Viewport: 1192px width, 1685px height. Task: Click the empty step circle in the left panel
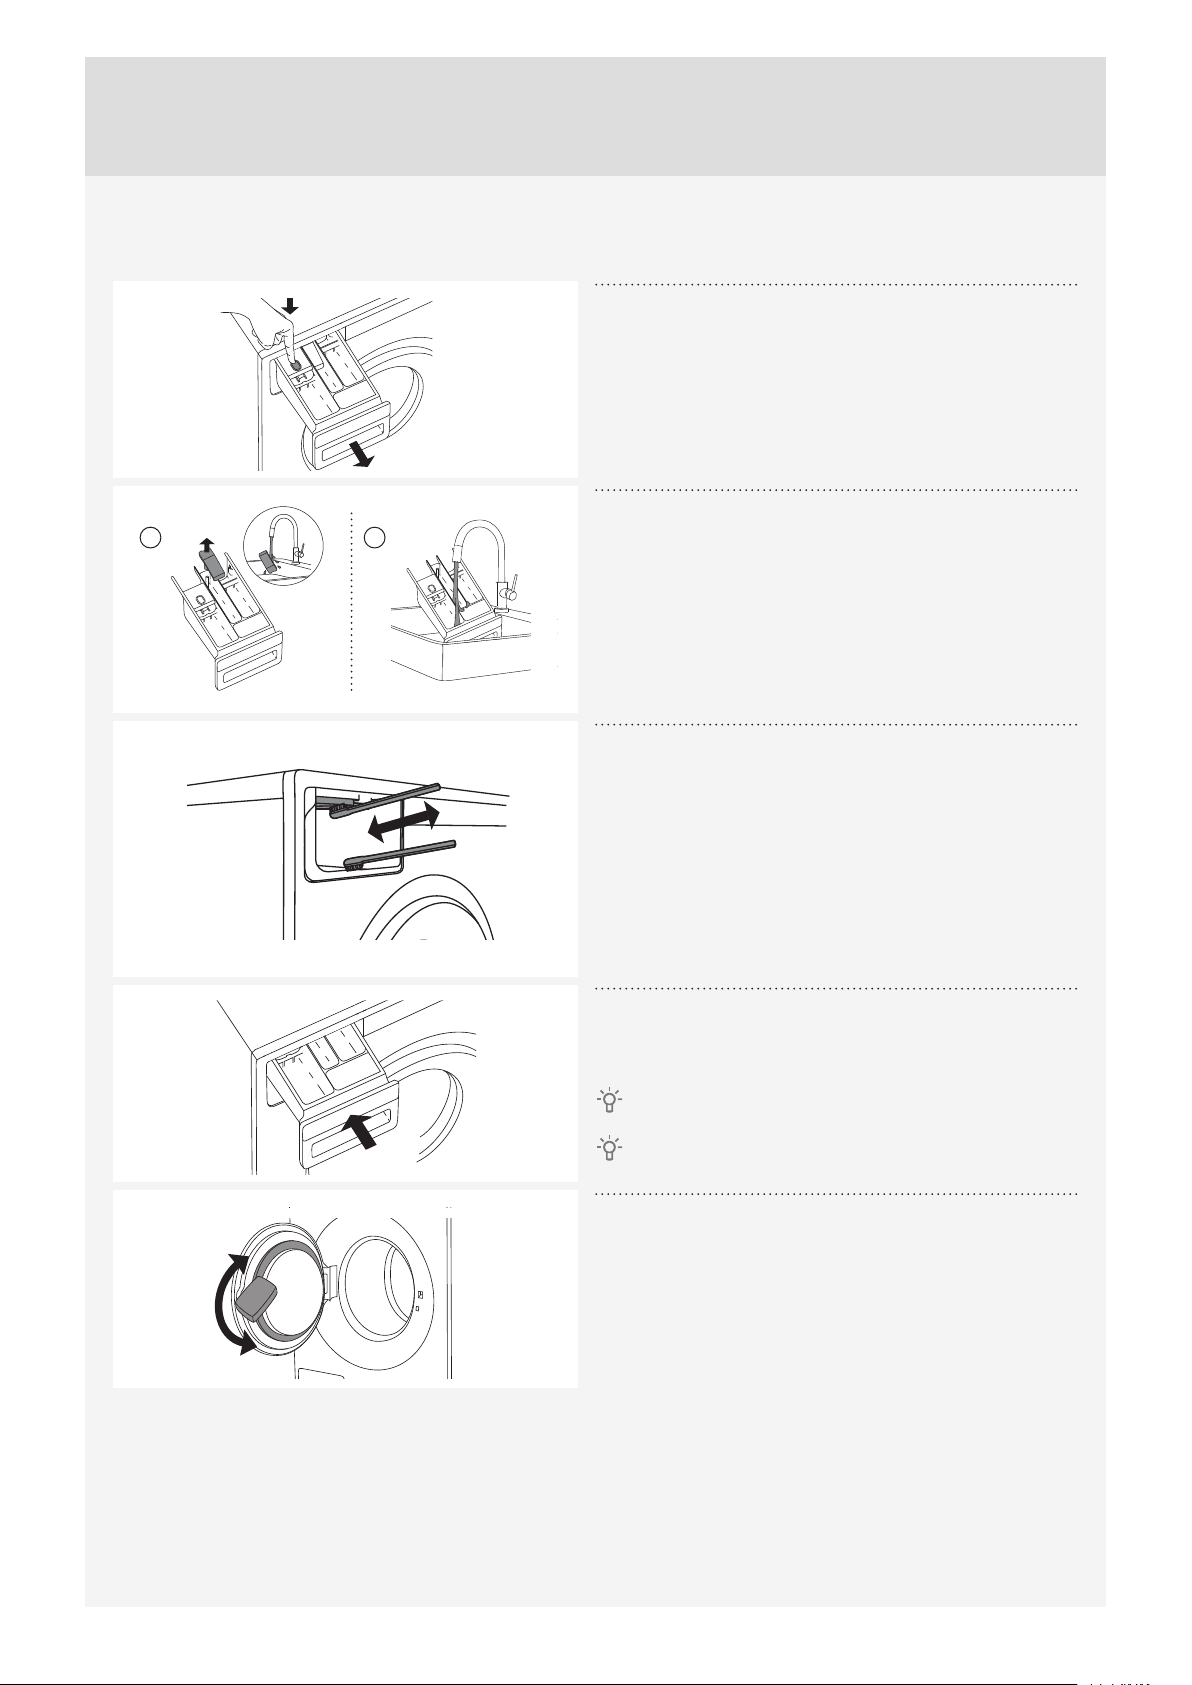150,537
